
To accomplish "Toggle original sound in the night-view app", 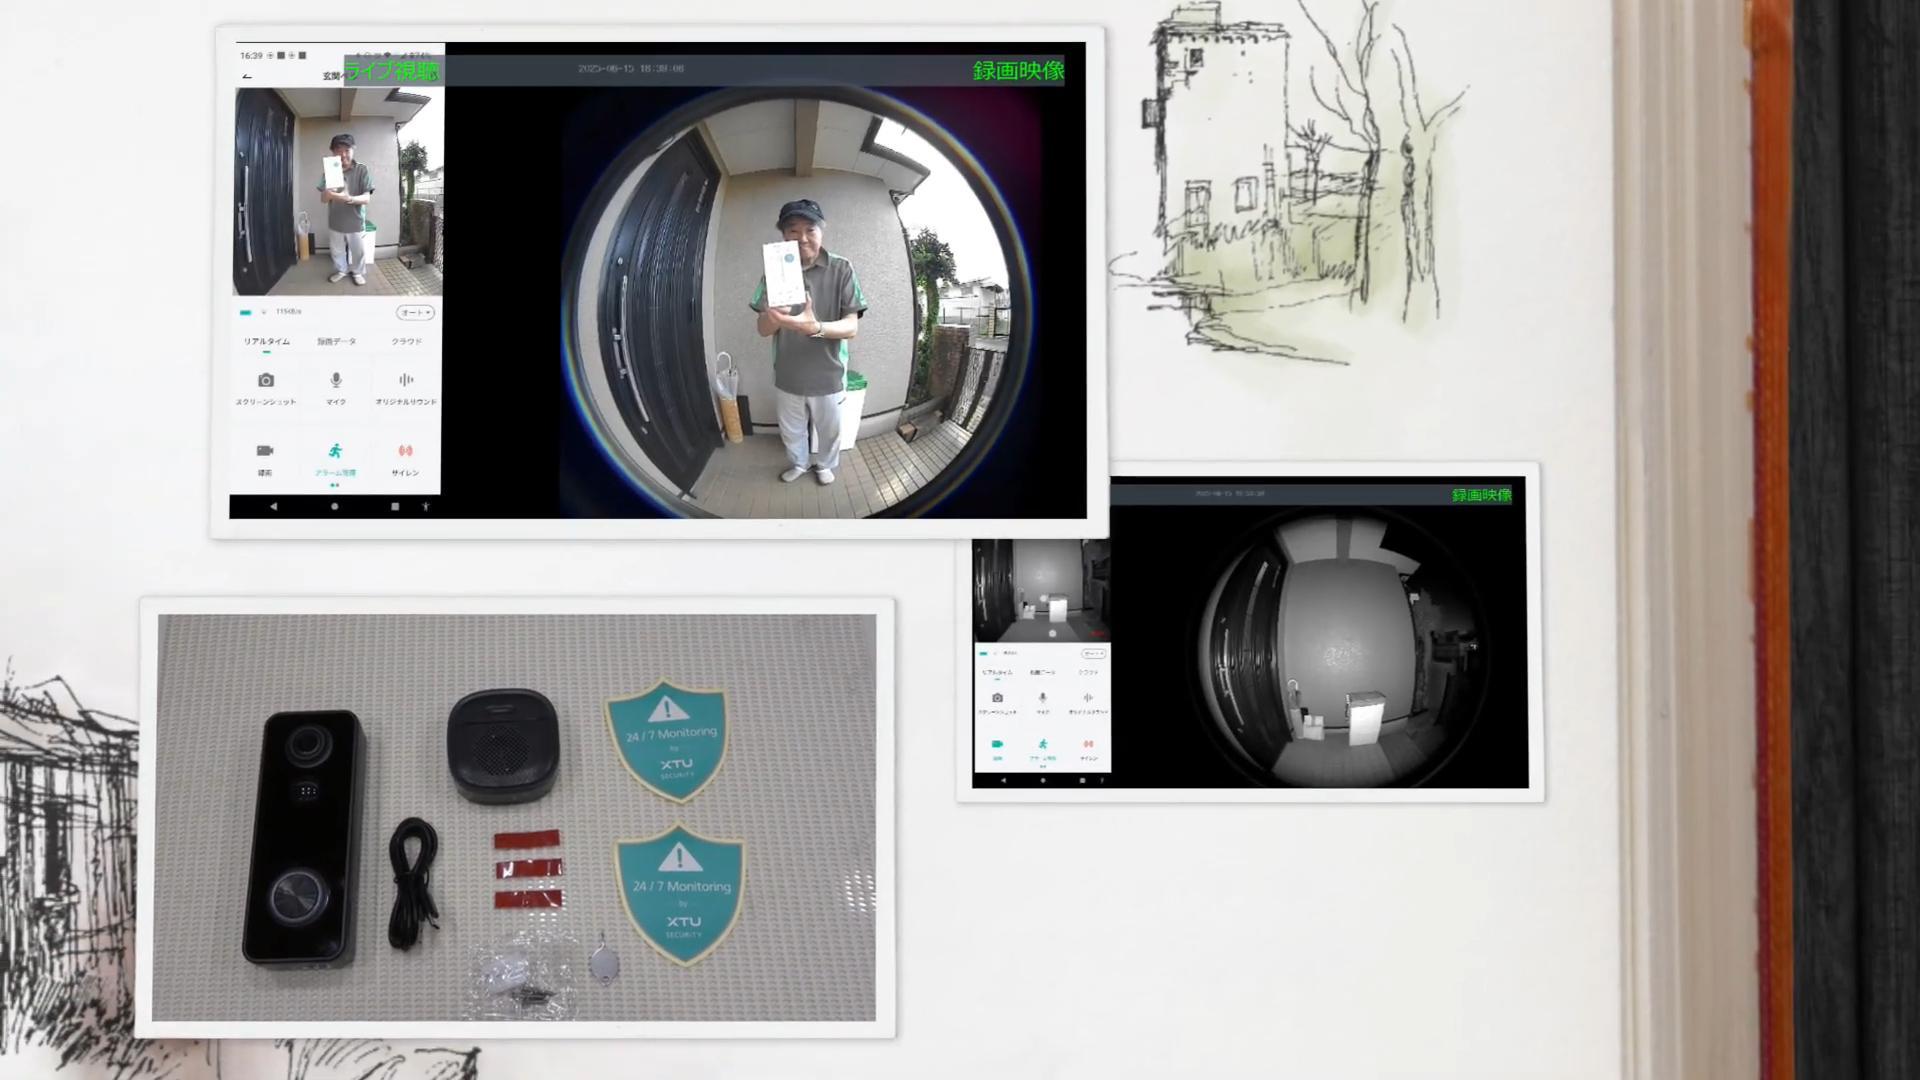I will (1088, 703).
